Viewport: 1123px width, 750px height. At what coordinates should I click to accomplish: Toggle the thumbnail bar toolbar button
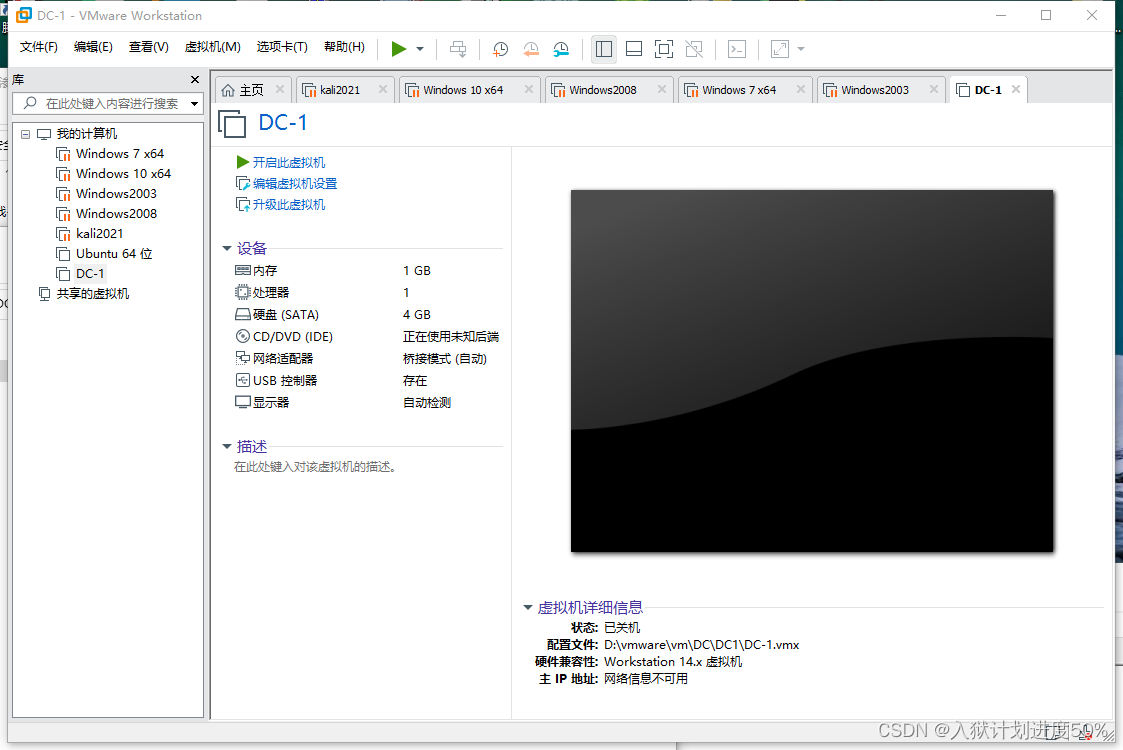coord(633,48)
